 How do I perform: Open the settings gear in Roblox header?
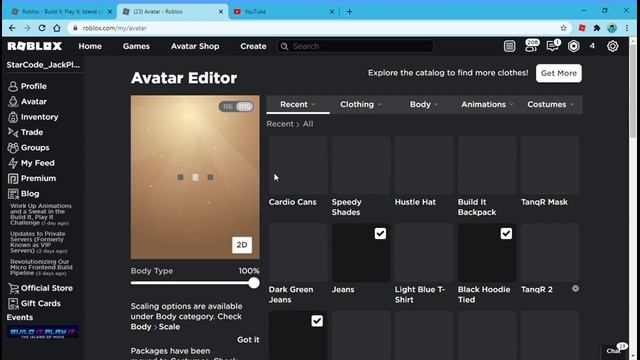point(612,46)
